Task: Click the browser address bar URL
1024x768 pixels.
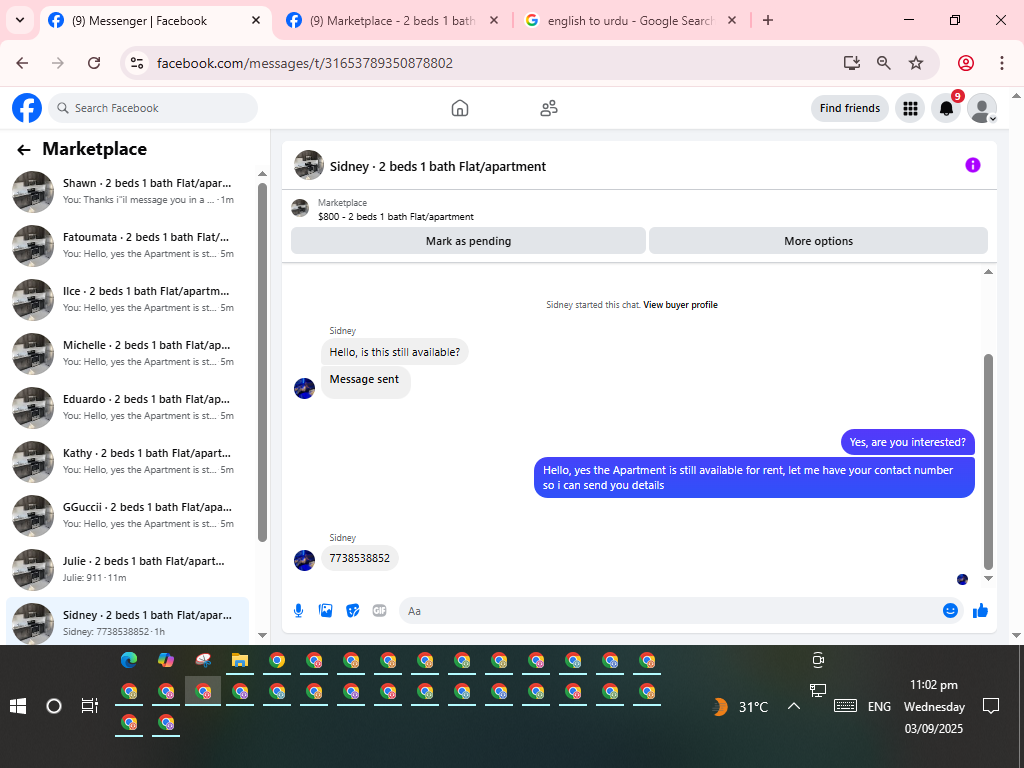Action: [304, 63]
